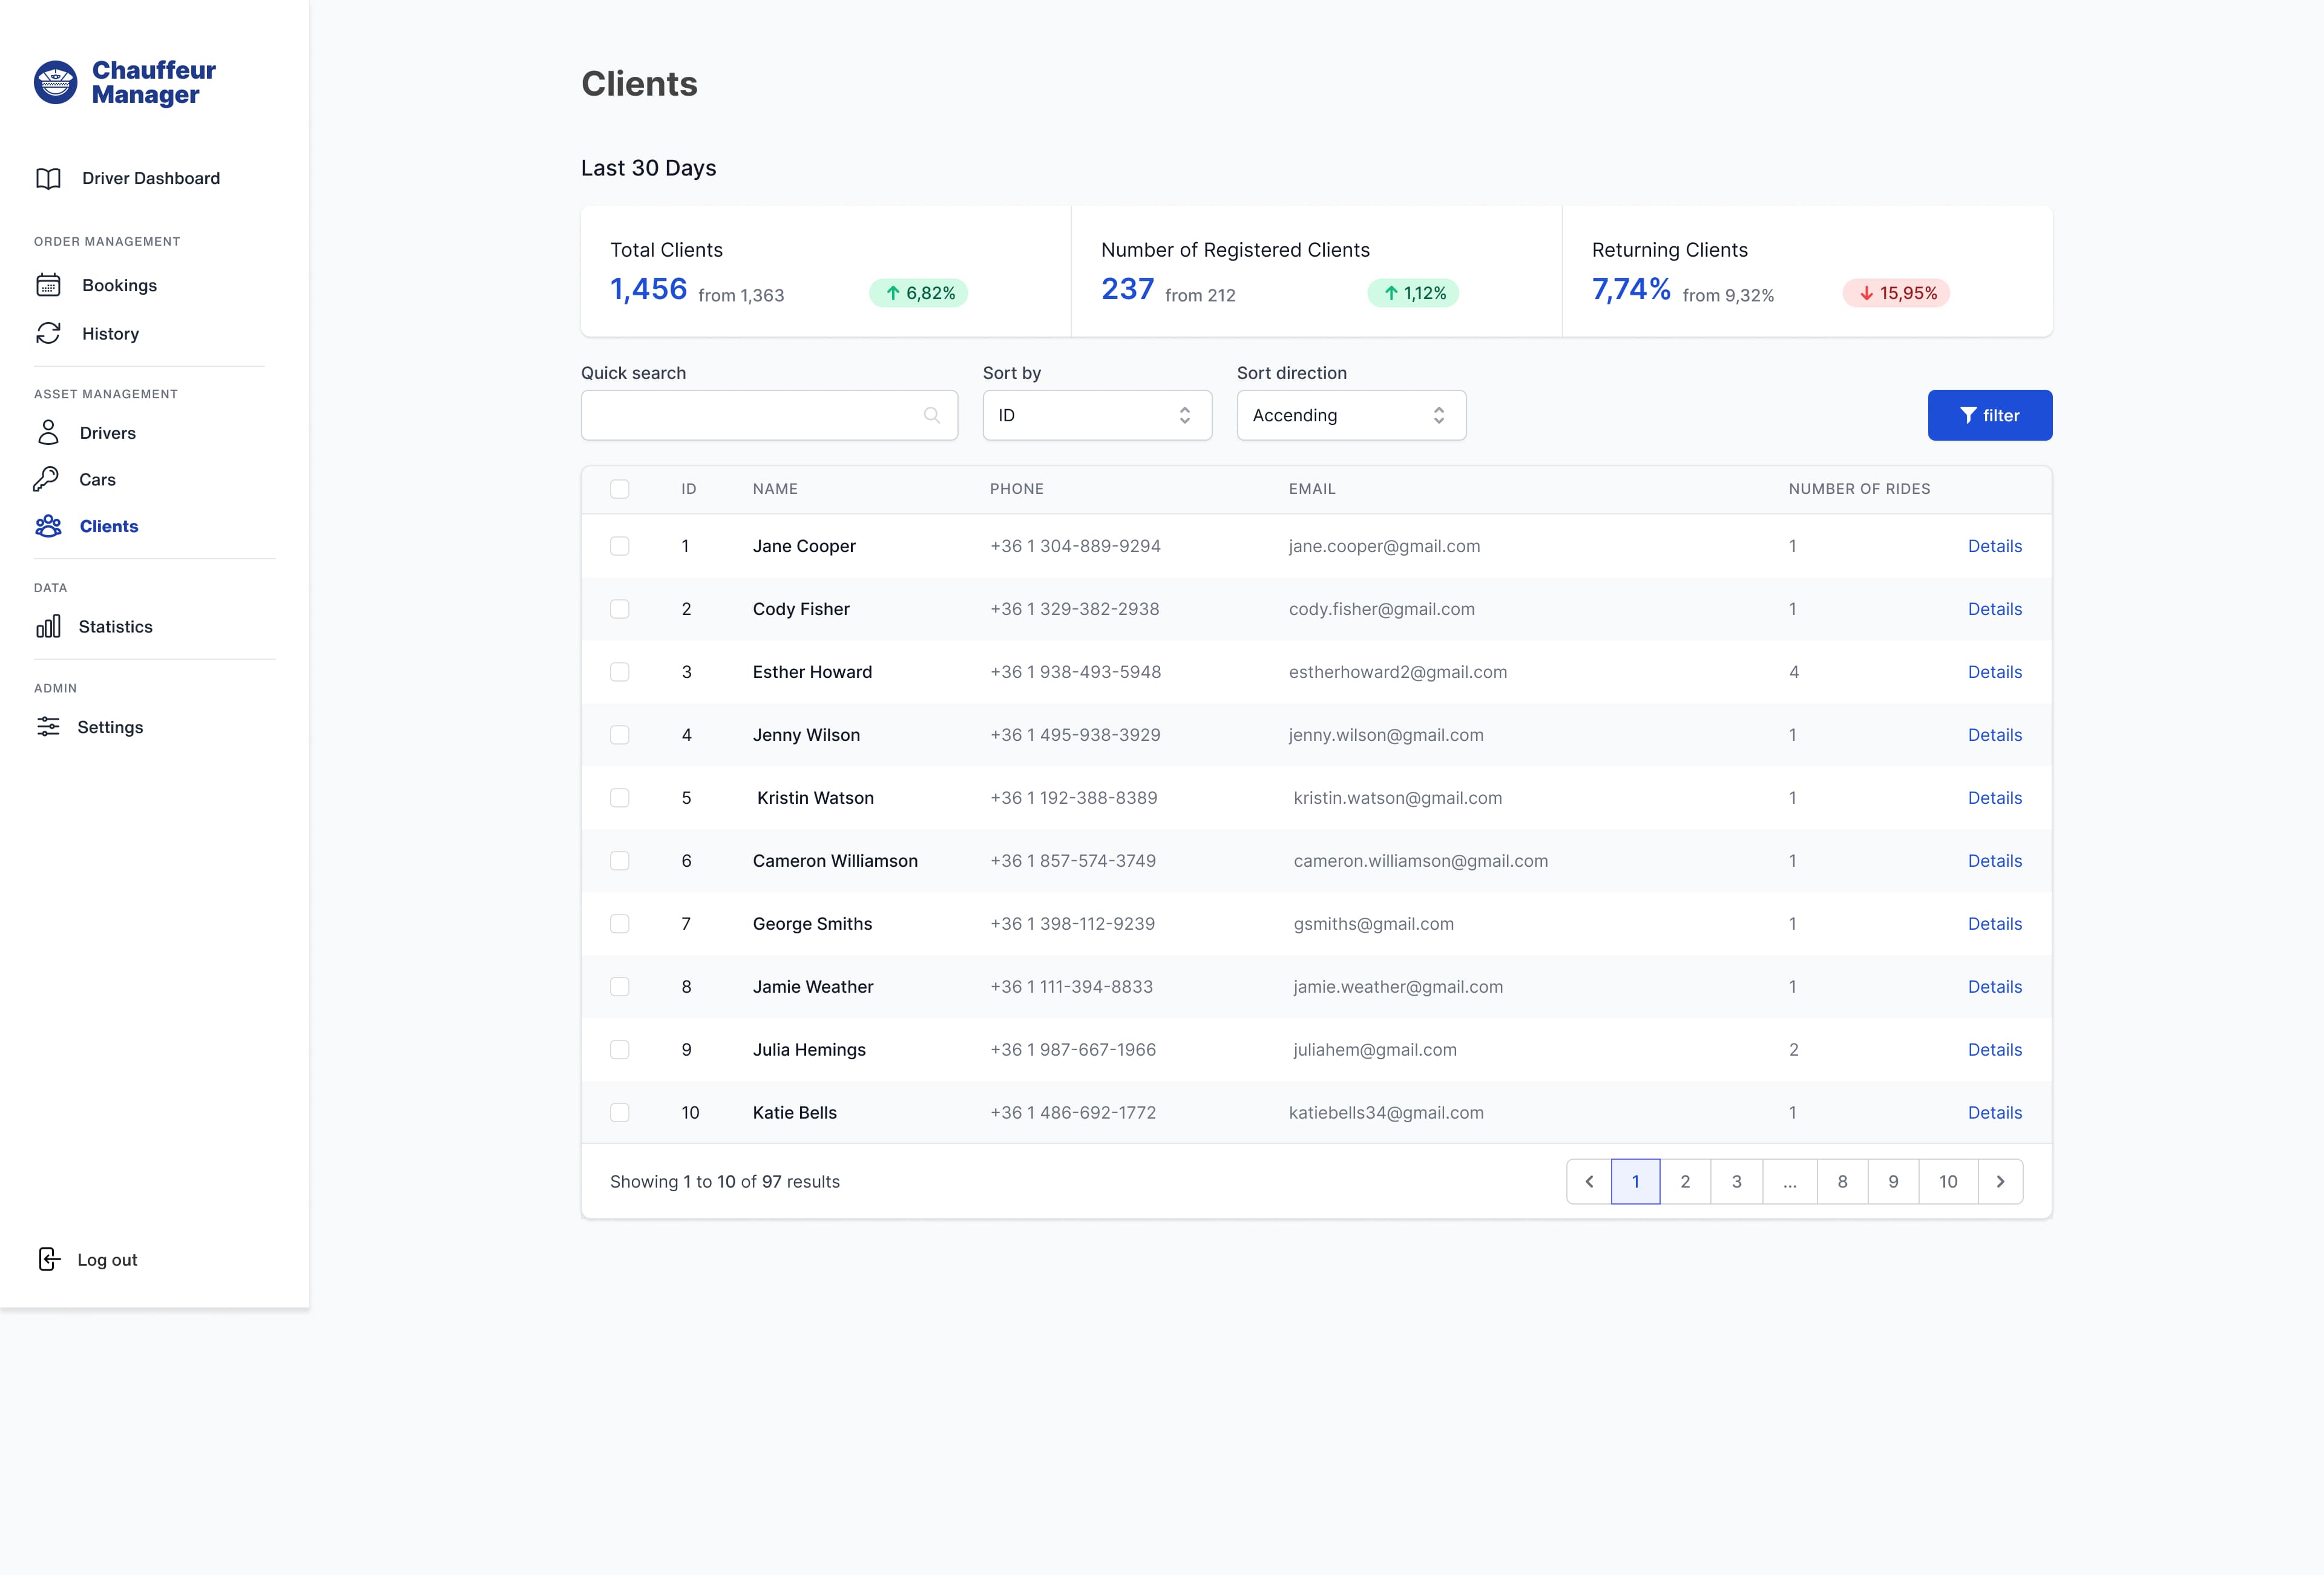The width and height of the screenshot is (2324, 1575).
Task: Click the Chauffeur Manager logo icon
Action: coord(55,82)
